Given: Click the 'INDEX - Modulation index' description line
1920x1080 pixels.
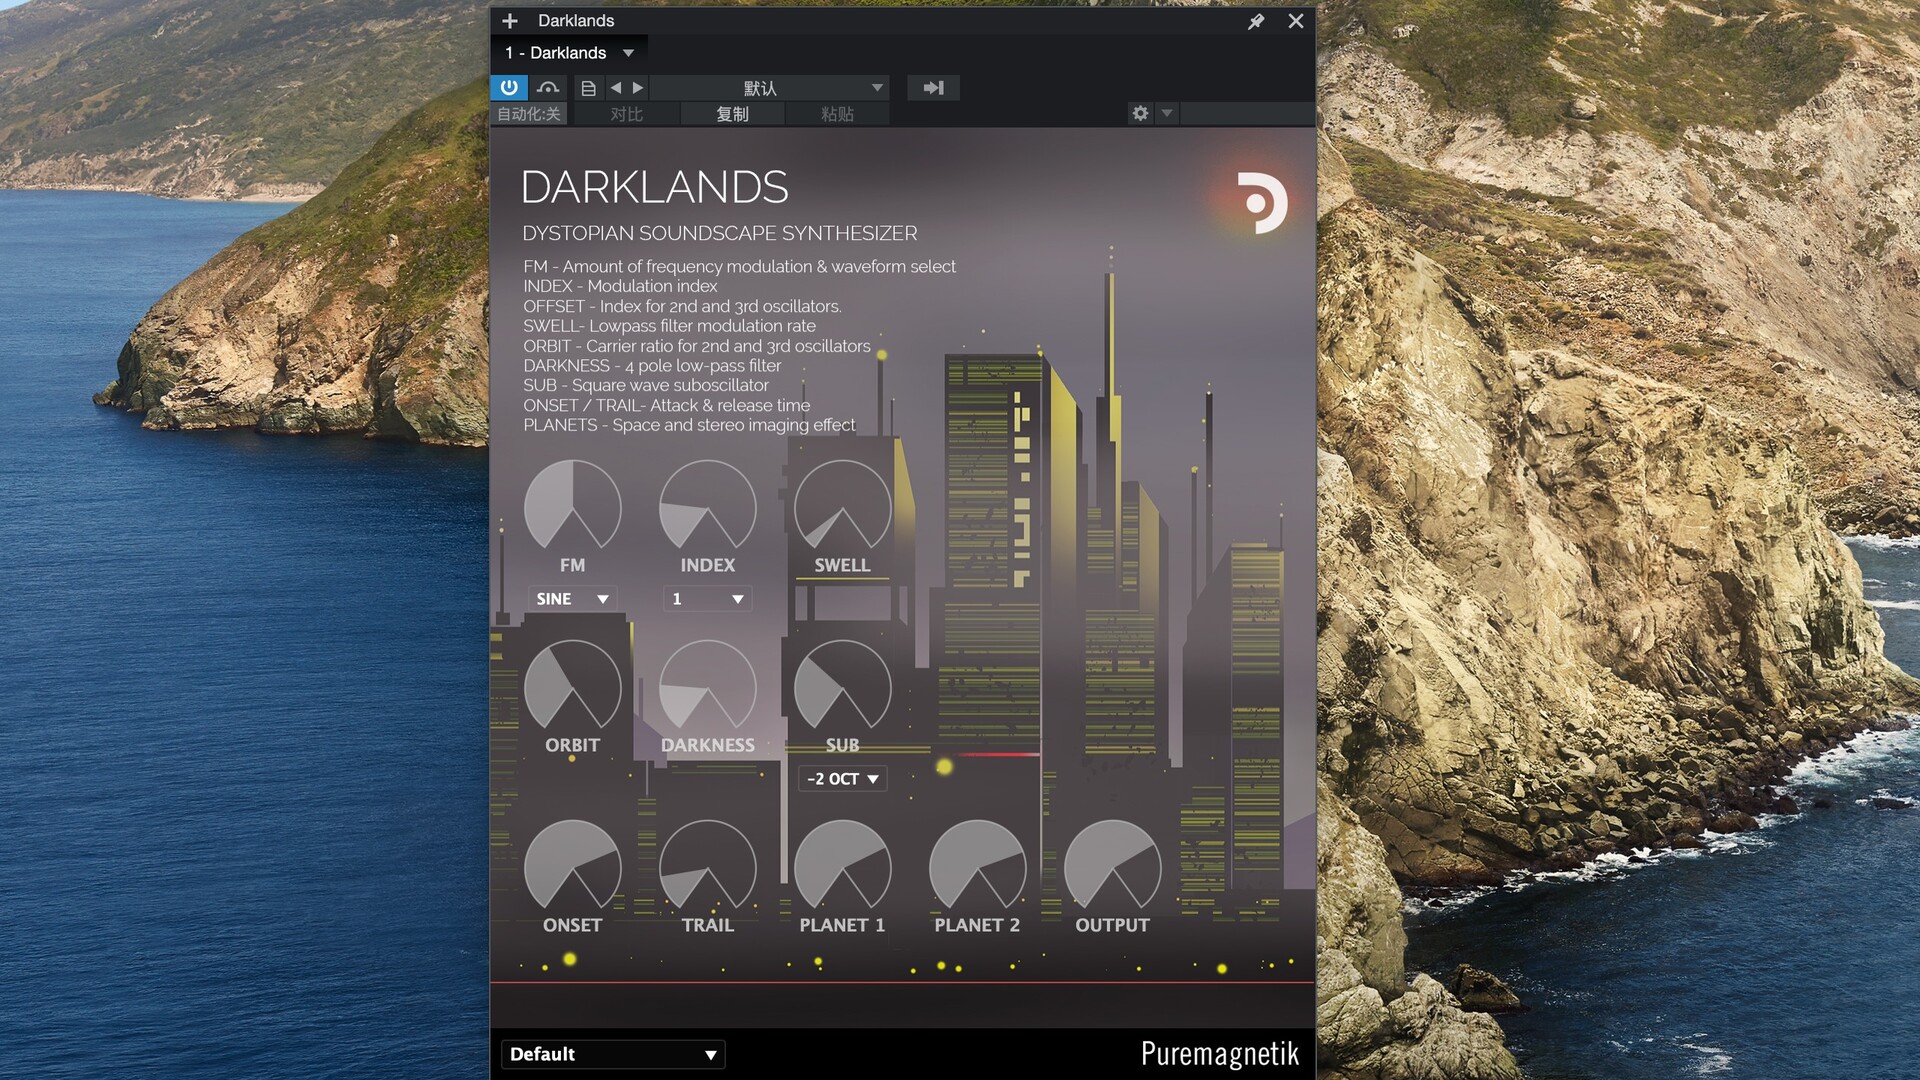Looking at the screenshot, I should 620,286.
